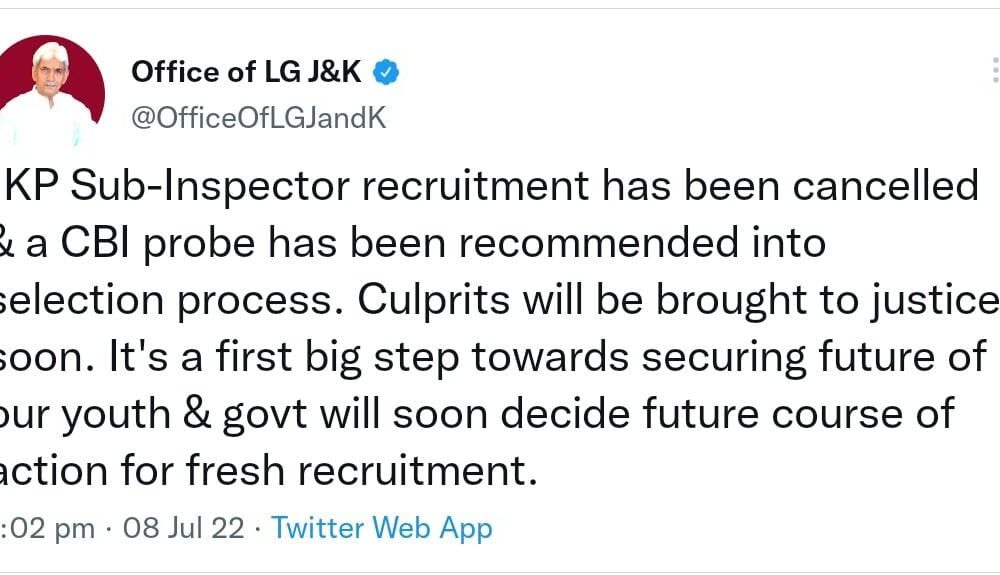Click the 08 Jul 22 date

(183, 528)
